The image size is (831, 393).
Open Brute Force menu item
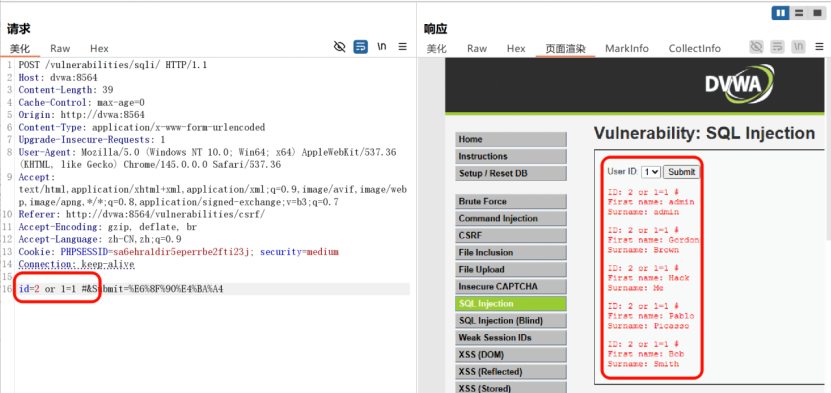pyautogui.click(x=511, y=201)
